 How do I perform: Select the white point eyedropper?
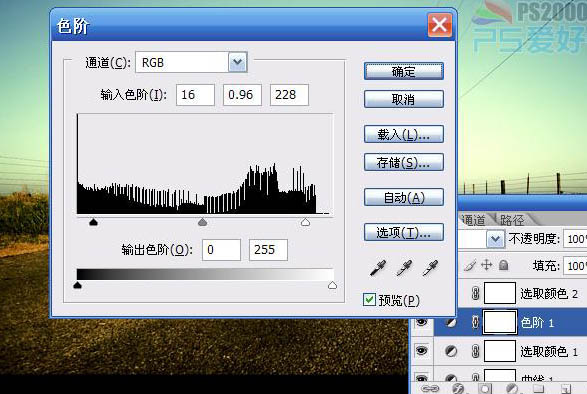coord(430,268)
